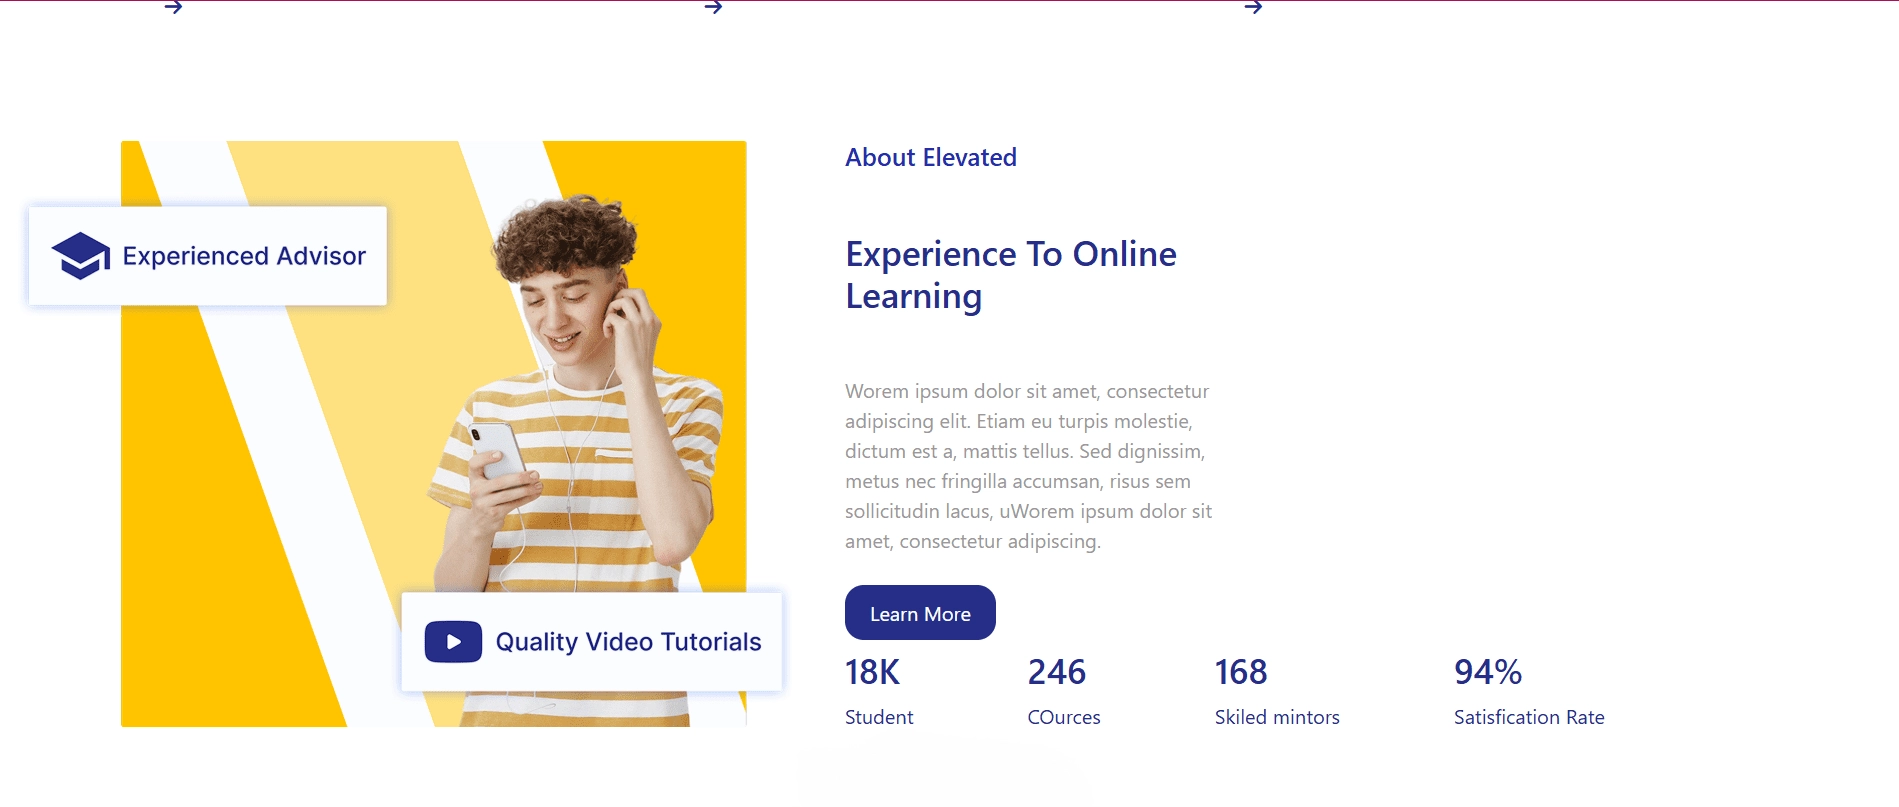This screenshot has height=807, width=1899.
Task: Click the 94% counter number
Action: pyautogui.click(x=1487, y=672)
